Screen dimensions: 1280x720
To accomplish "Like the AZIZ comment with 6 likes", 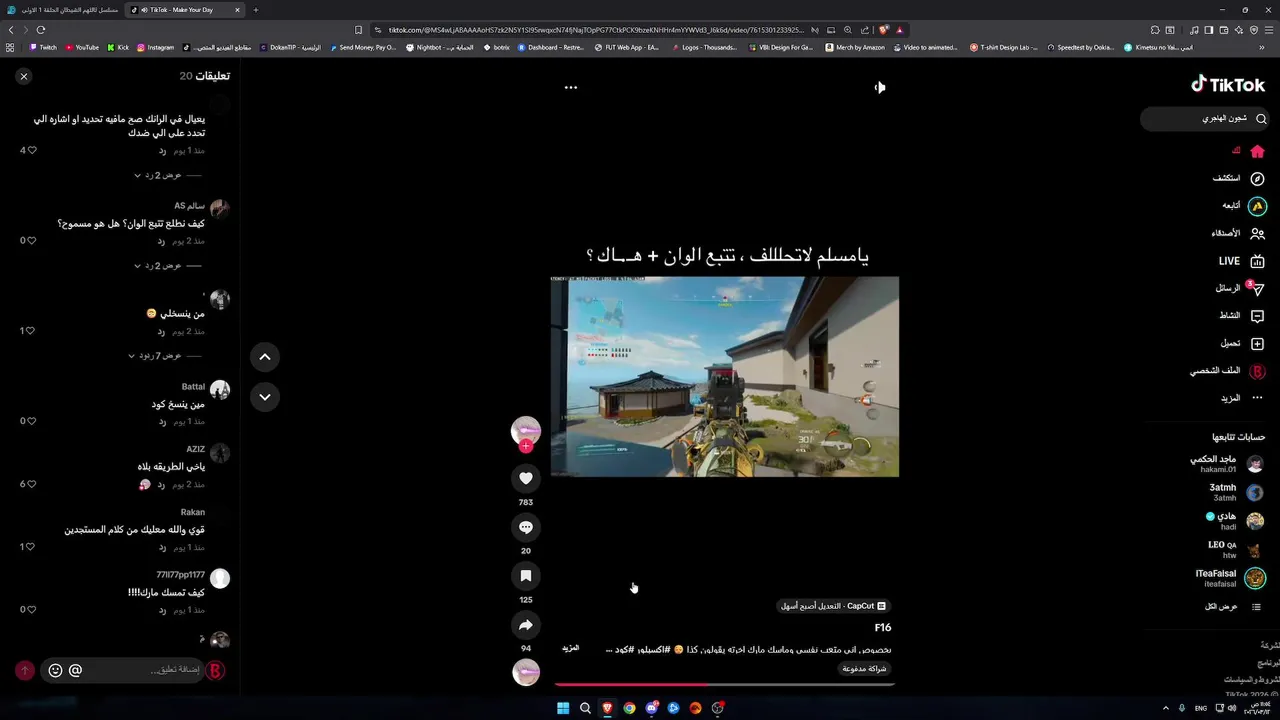I will pyautogui.click(x=31, y=484).
